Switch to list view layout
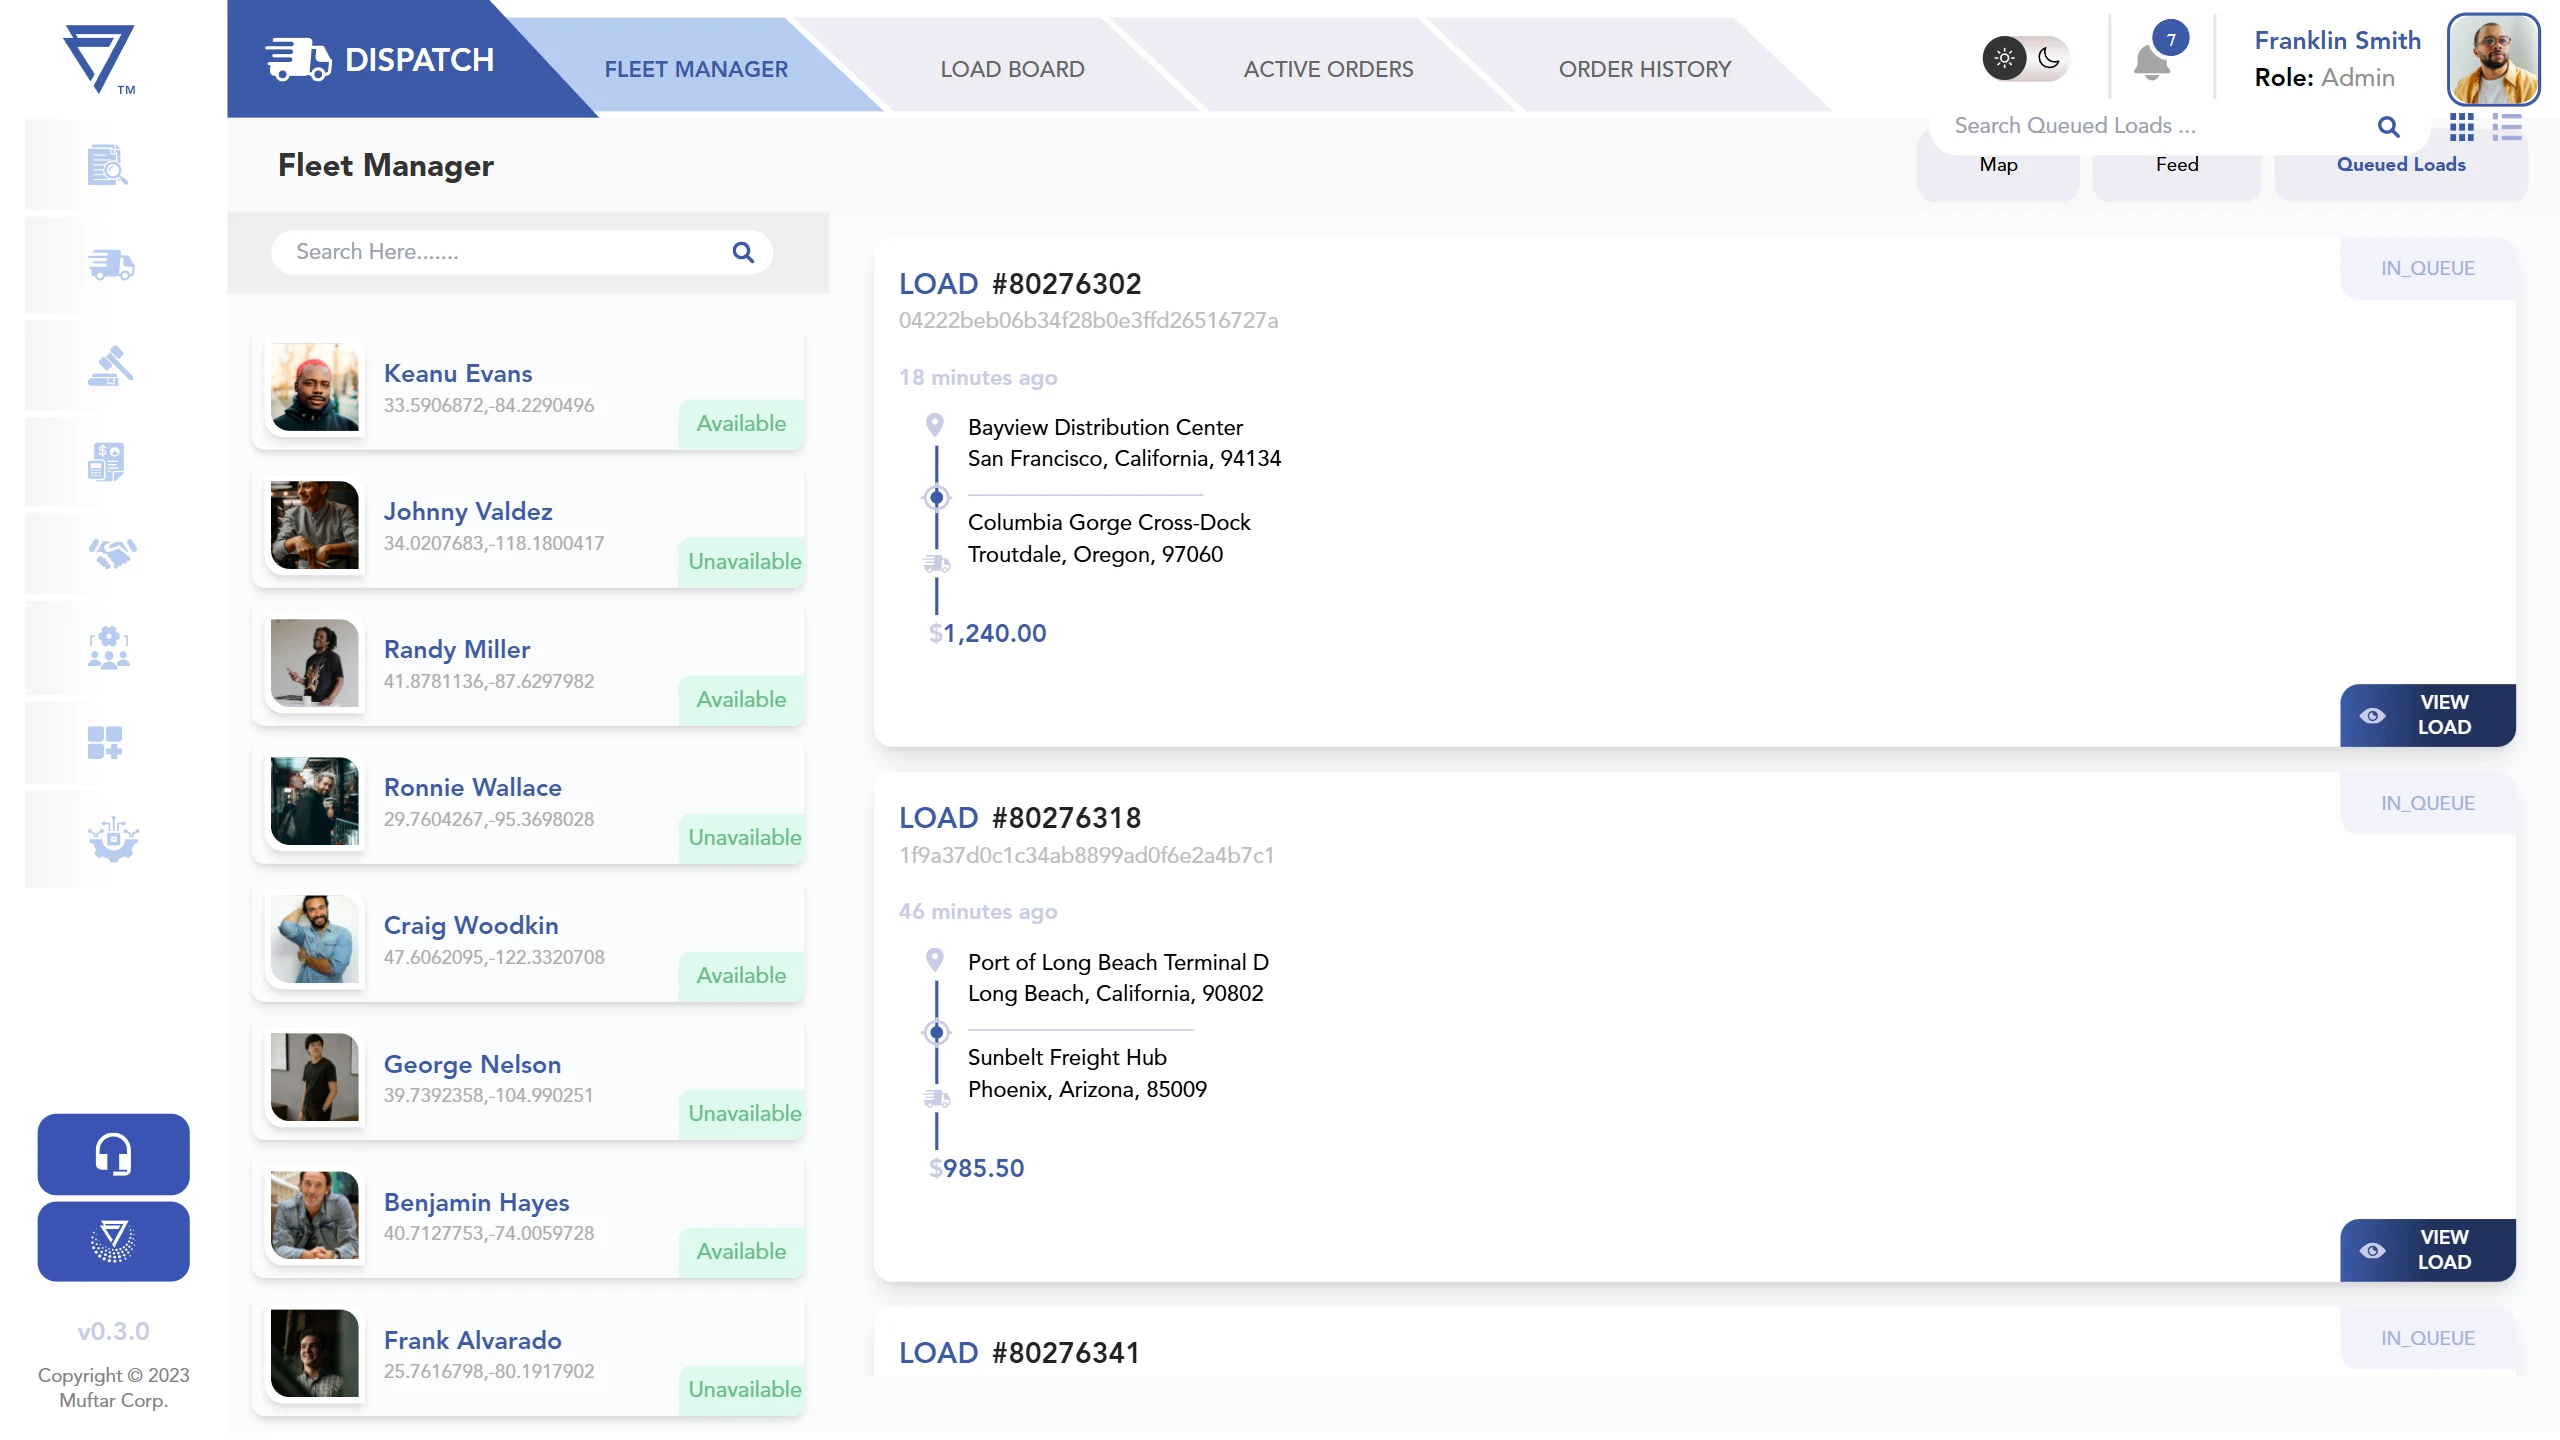Viewport: 2560px width, 1440px height. 2507,127
